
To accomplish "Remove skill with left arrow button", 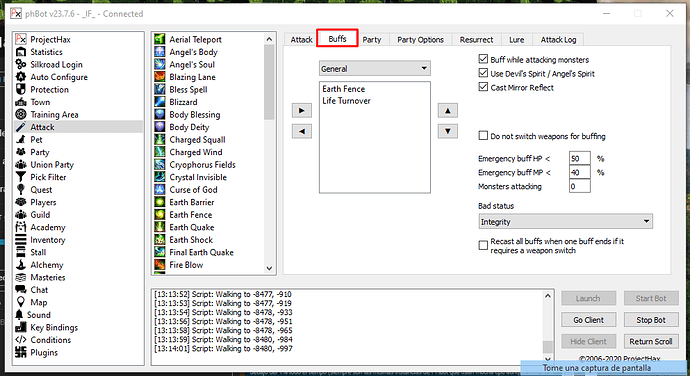I will pyautogui.click(x=301, y=131).
